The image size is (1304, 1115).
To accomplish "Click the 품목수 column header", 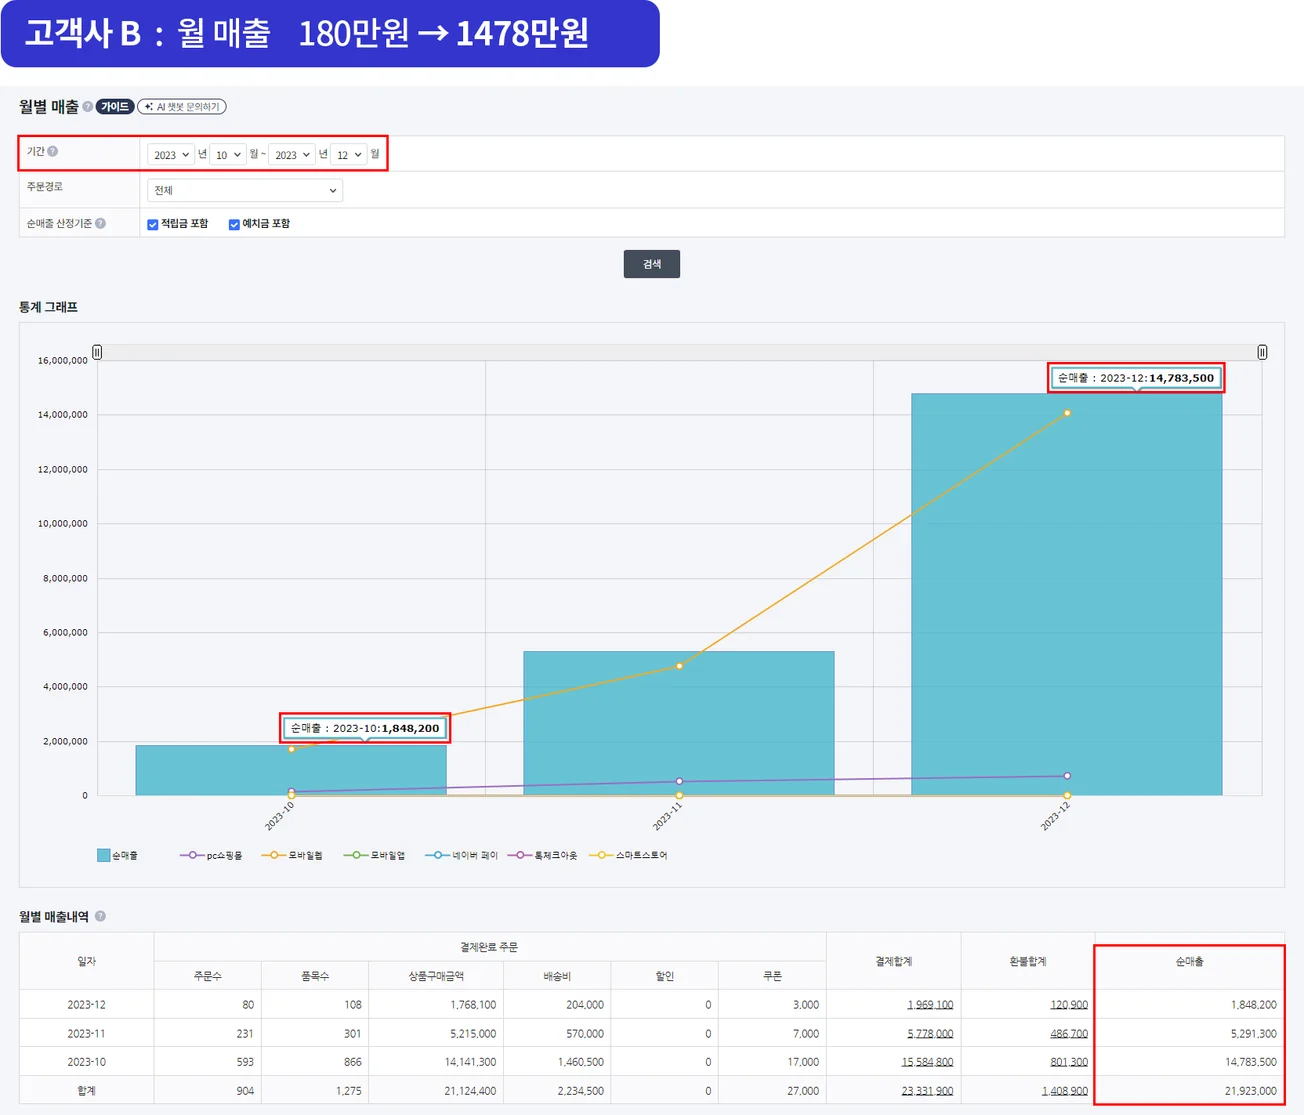I will tap(315, 976).
